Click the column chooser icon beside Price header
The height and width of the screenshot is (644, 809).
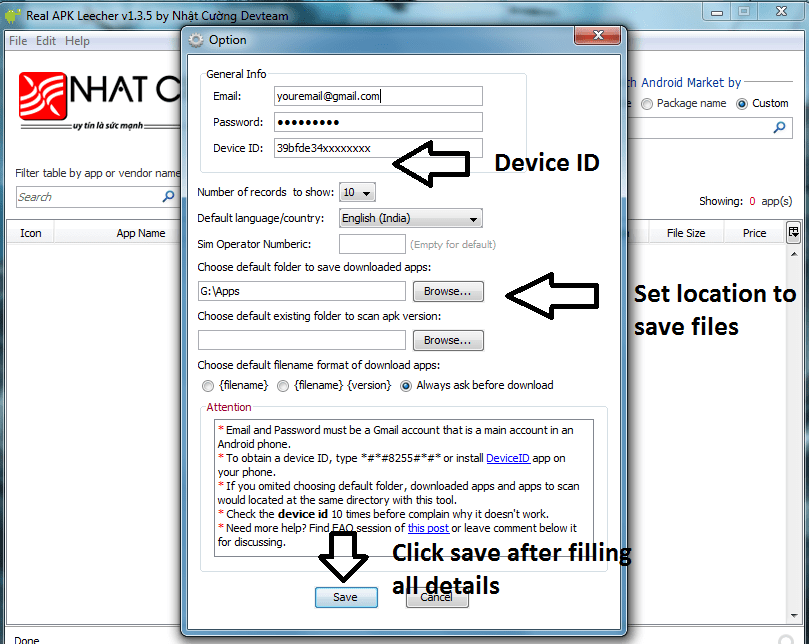pyautogui.click(x=794, y=233)
